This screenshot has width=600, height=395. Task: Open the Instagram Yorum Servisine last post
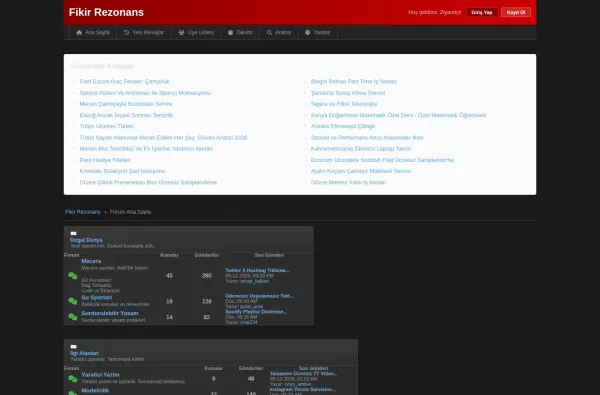click(x=302, y=389)
